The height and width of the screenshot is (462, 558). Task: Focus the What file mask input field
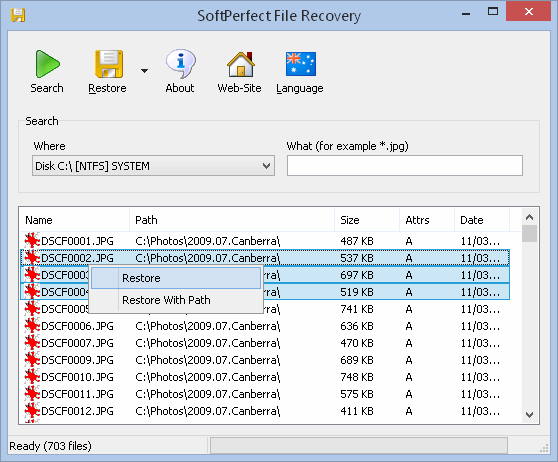click(x=405, y=166)
